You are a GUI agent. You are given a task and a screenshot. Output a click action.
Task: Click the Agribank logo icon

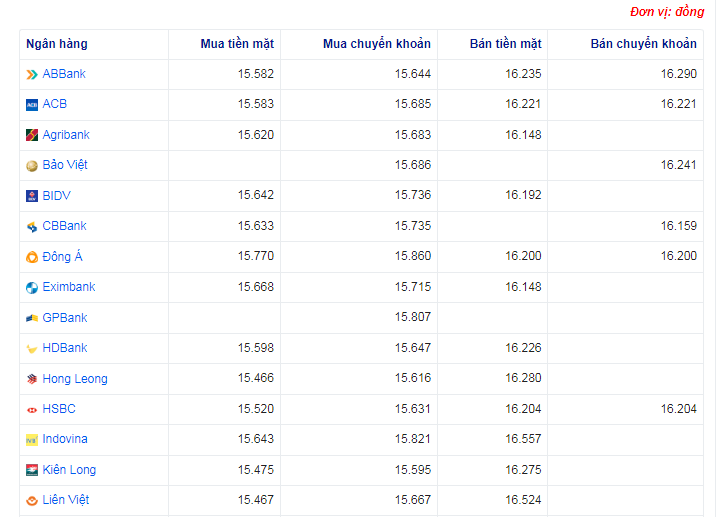coord(32,135)
